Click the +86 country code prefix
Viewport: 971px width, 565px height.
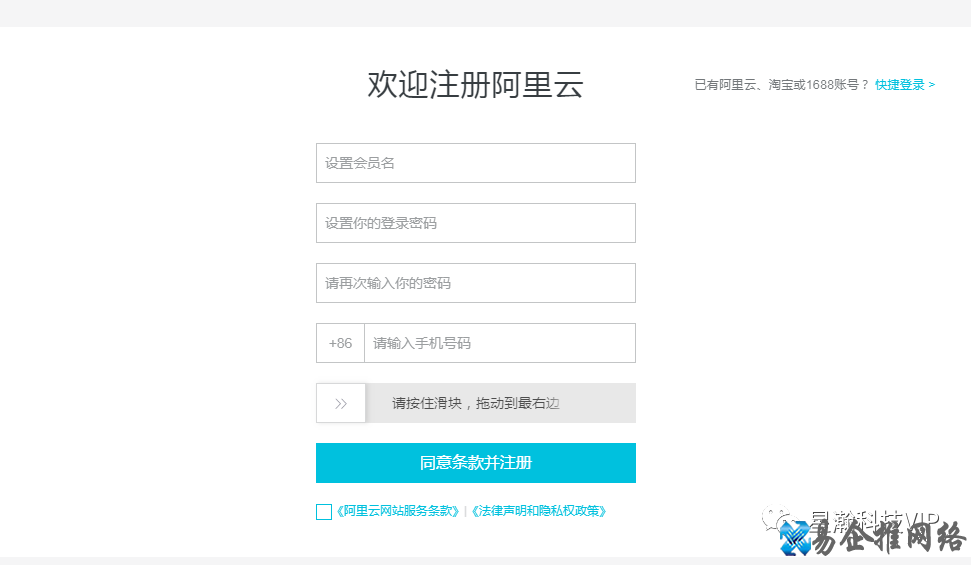click(x=340, y=343)
